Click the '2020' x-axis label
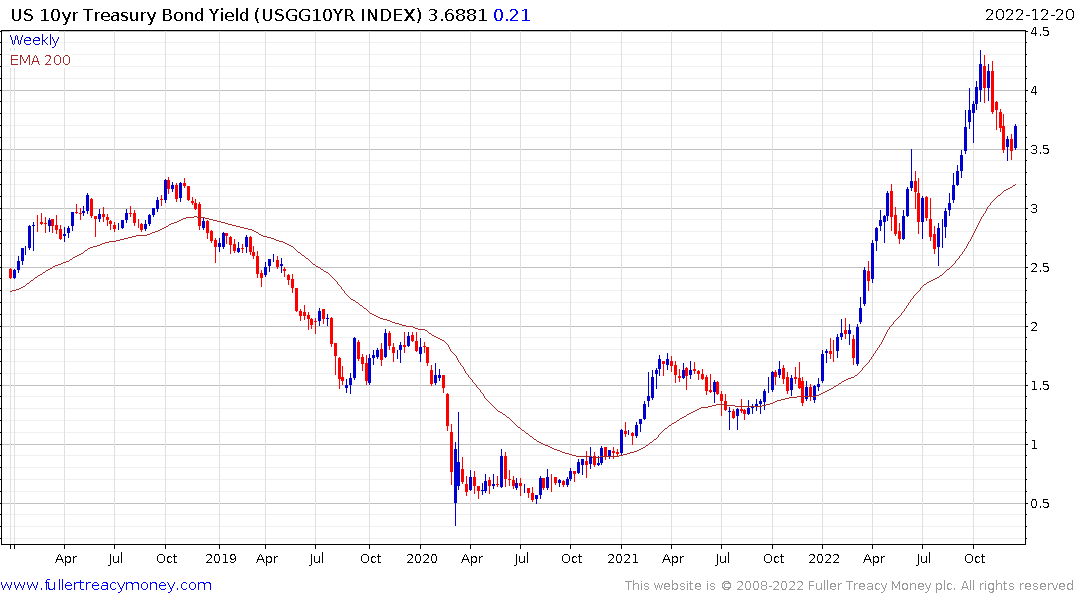The width and height of the screenshot is (1075, 600). point(422,558)
